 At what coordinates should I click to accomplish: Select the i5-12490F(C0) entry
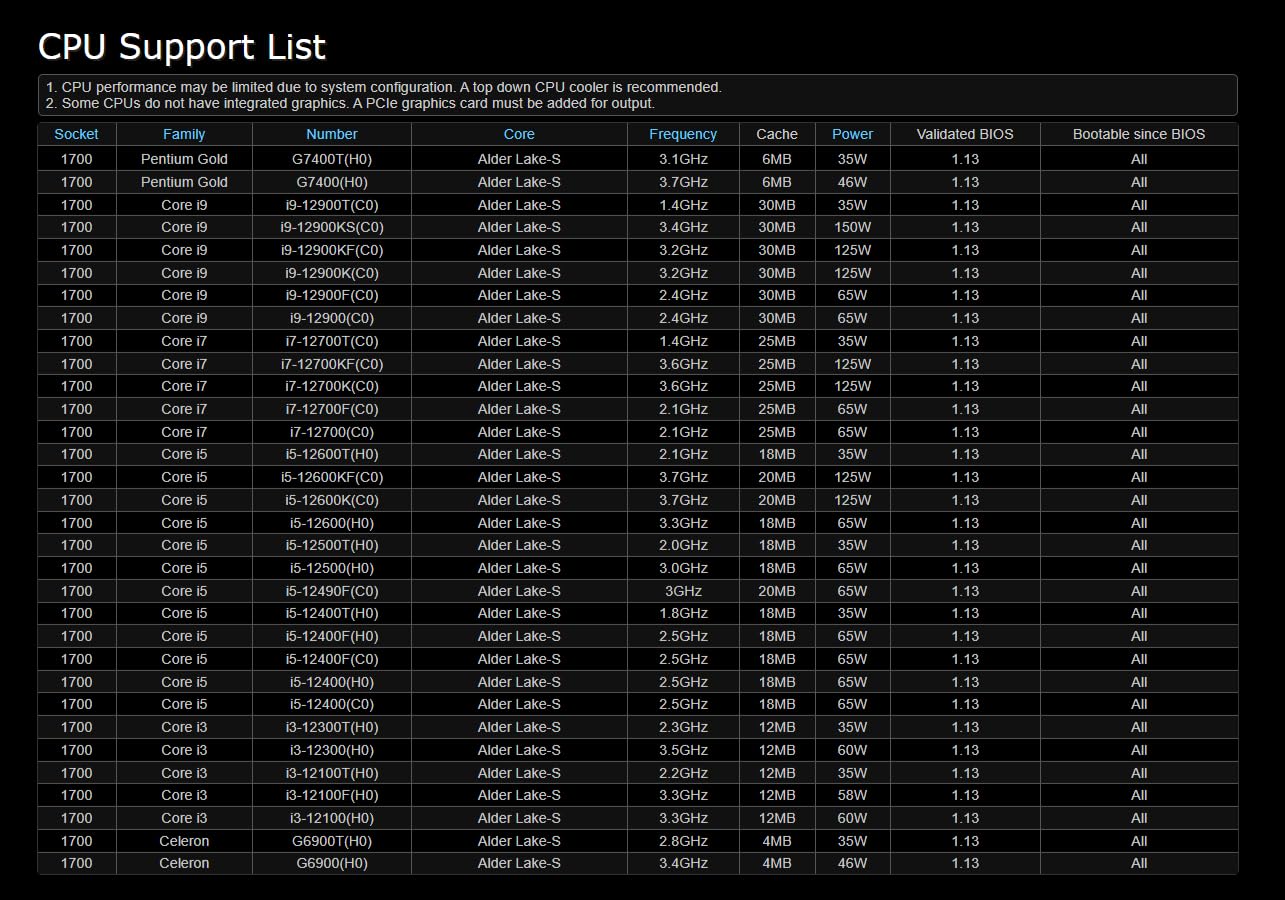(332, 591)
